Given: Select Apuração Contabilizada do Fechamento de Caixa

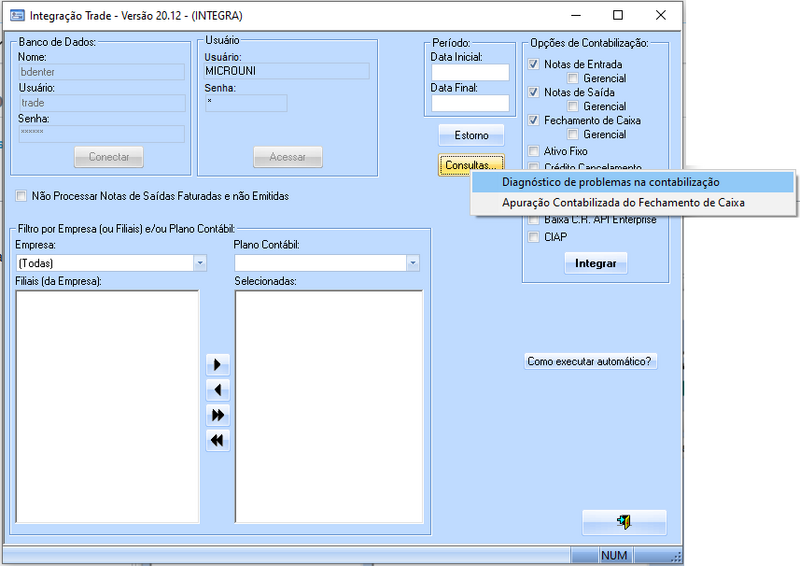Looking at the screenshot, I should pyautogui.click(x=633, y=203).
